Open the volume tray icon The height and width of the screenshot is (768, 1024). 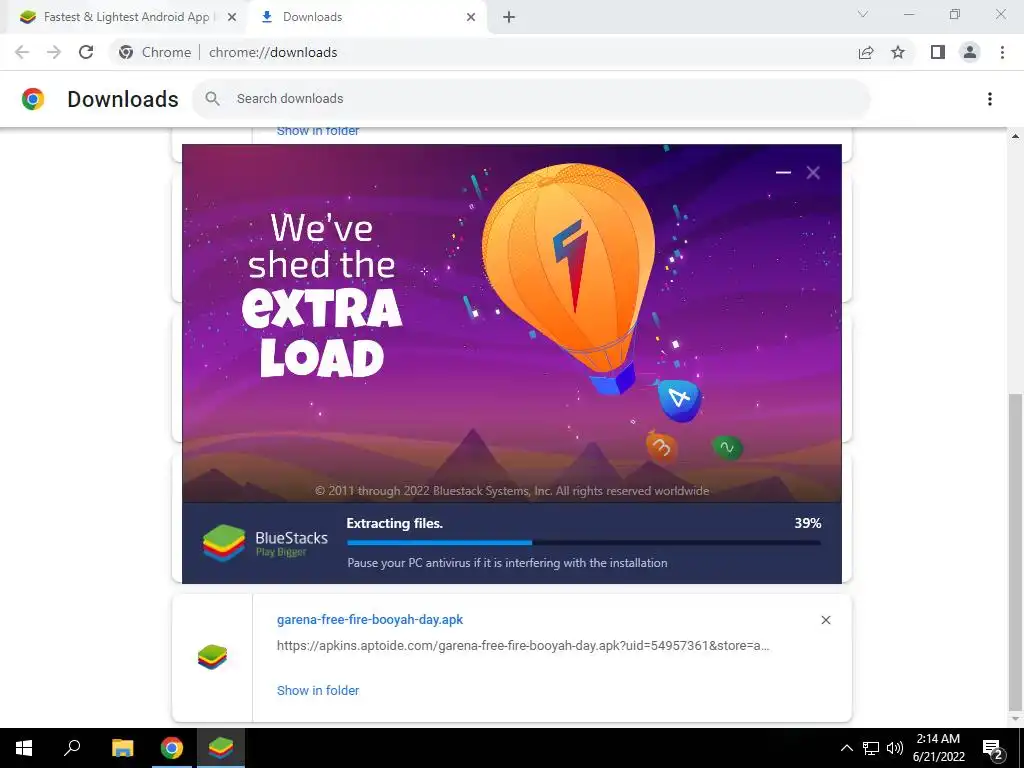[x=895, y=748]
